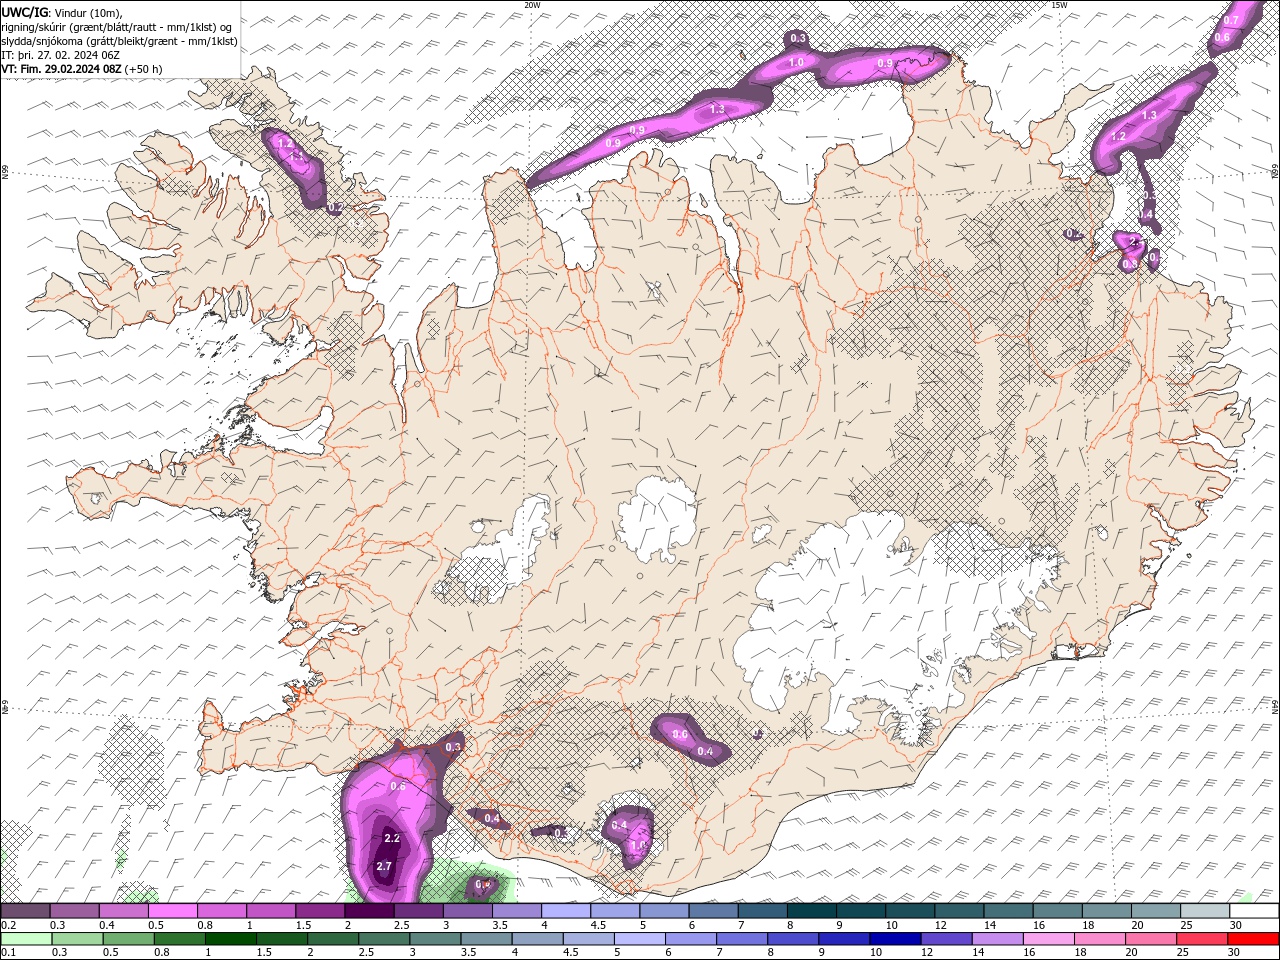Click the '0.2' label under top legend row

point(9,925)
